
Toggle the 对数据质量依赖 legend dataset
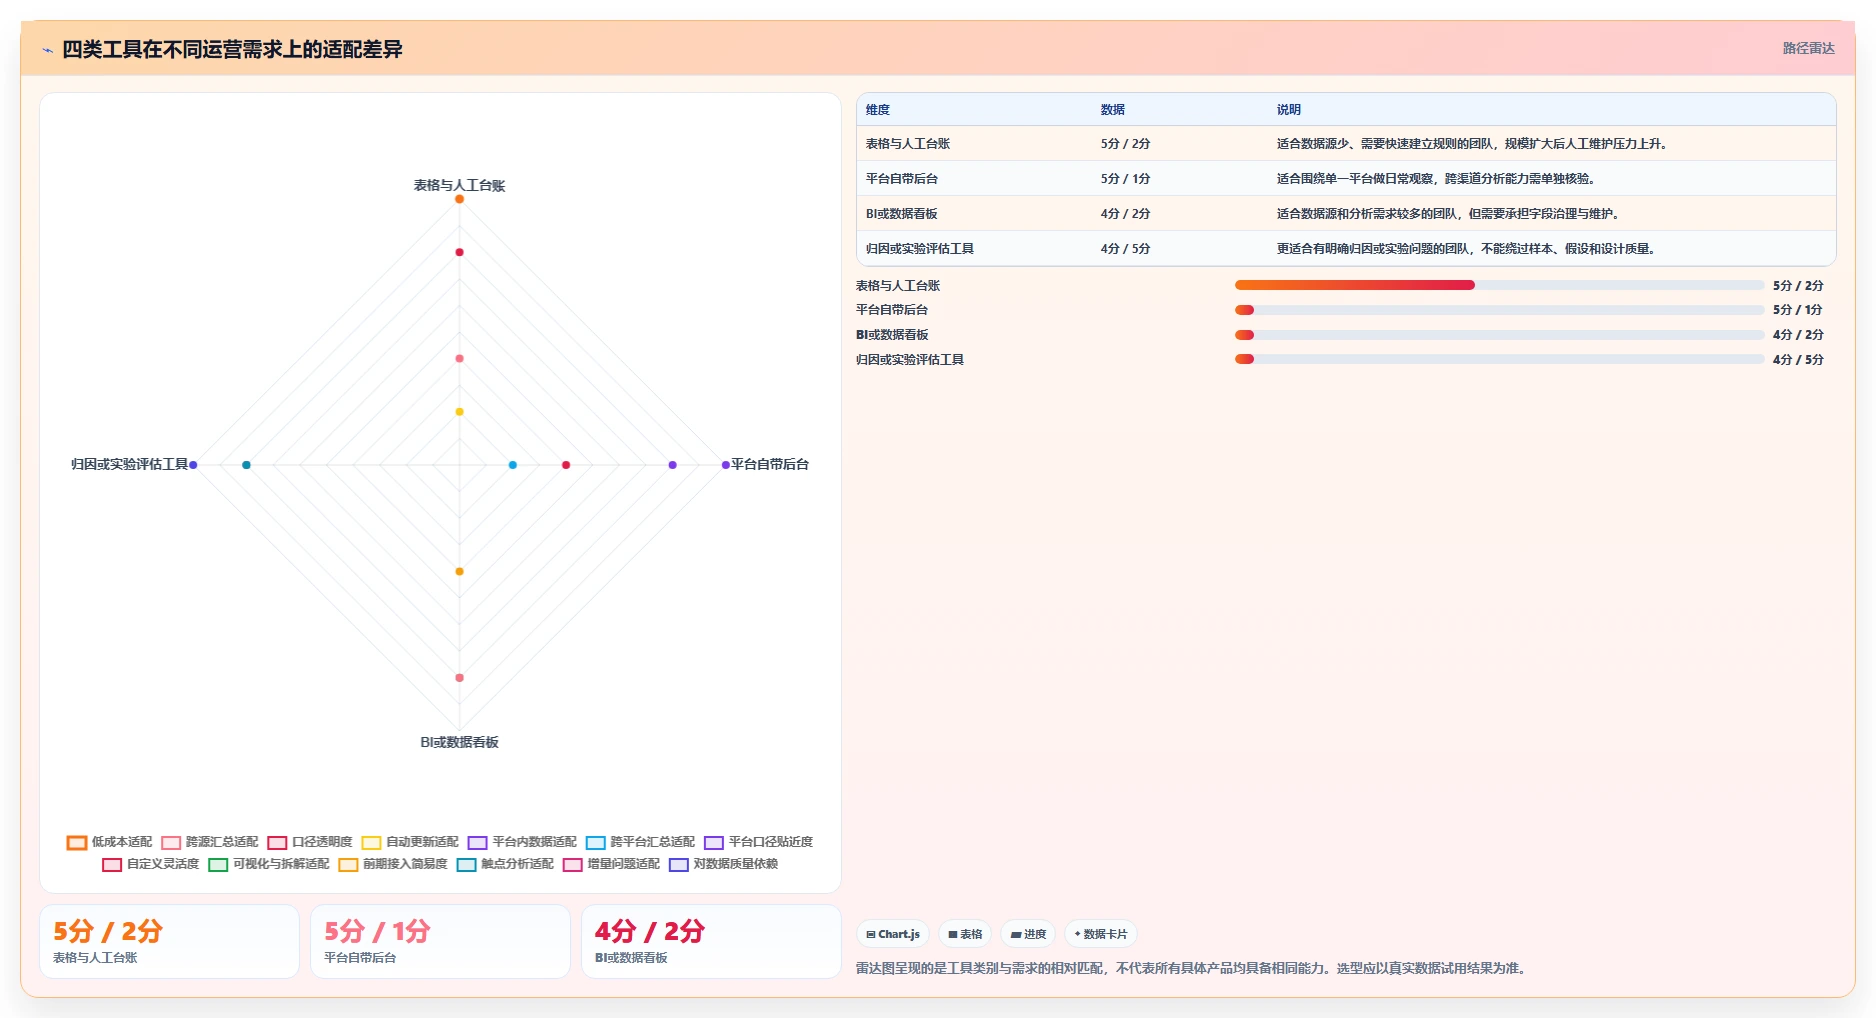click(723, 864)
